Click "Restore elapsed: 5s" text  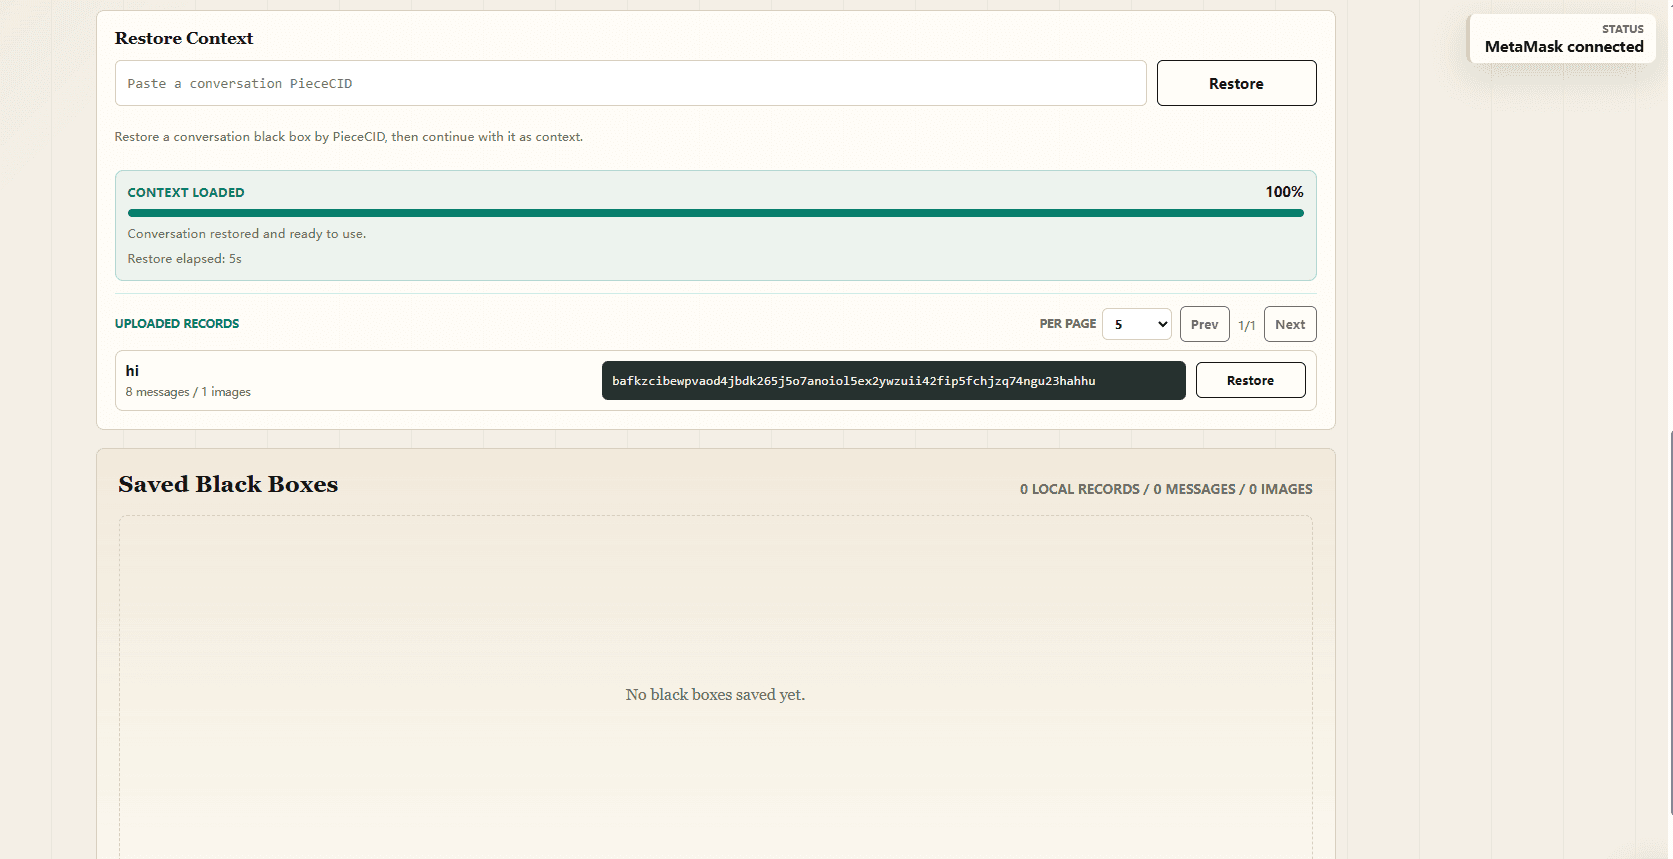(184, 259)
